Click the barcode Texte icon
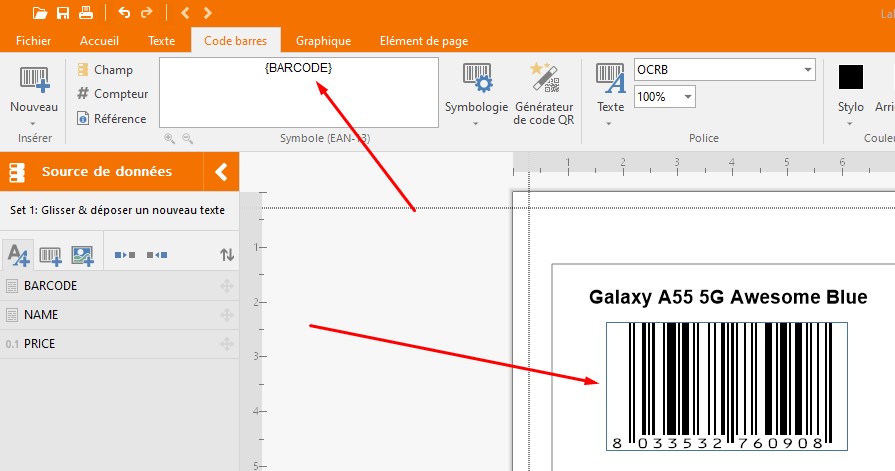Viewport: 895px width, 471px height. pyautogui.click(x=610, y=78)
